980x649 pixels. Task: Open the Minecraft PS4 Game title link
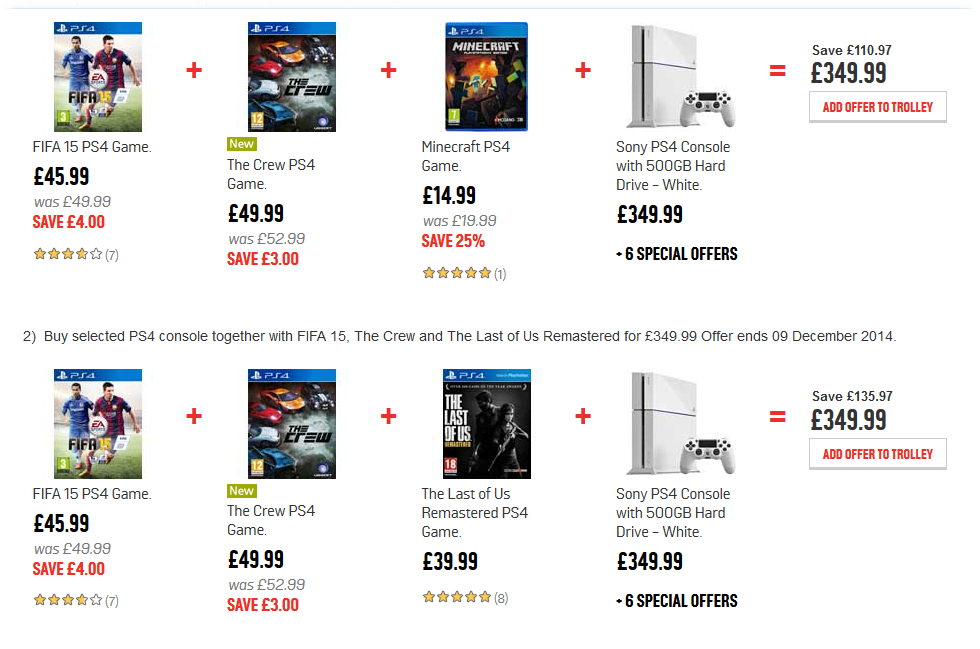point(465,156)
